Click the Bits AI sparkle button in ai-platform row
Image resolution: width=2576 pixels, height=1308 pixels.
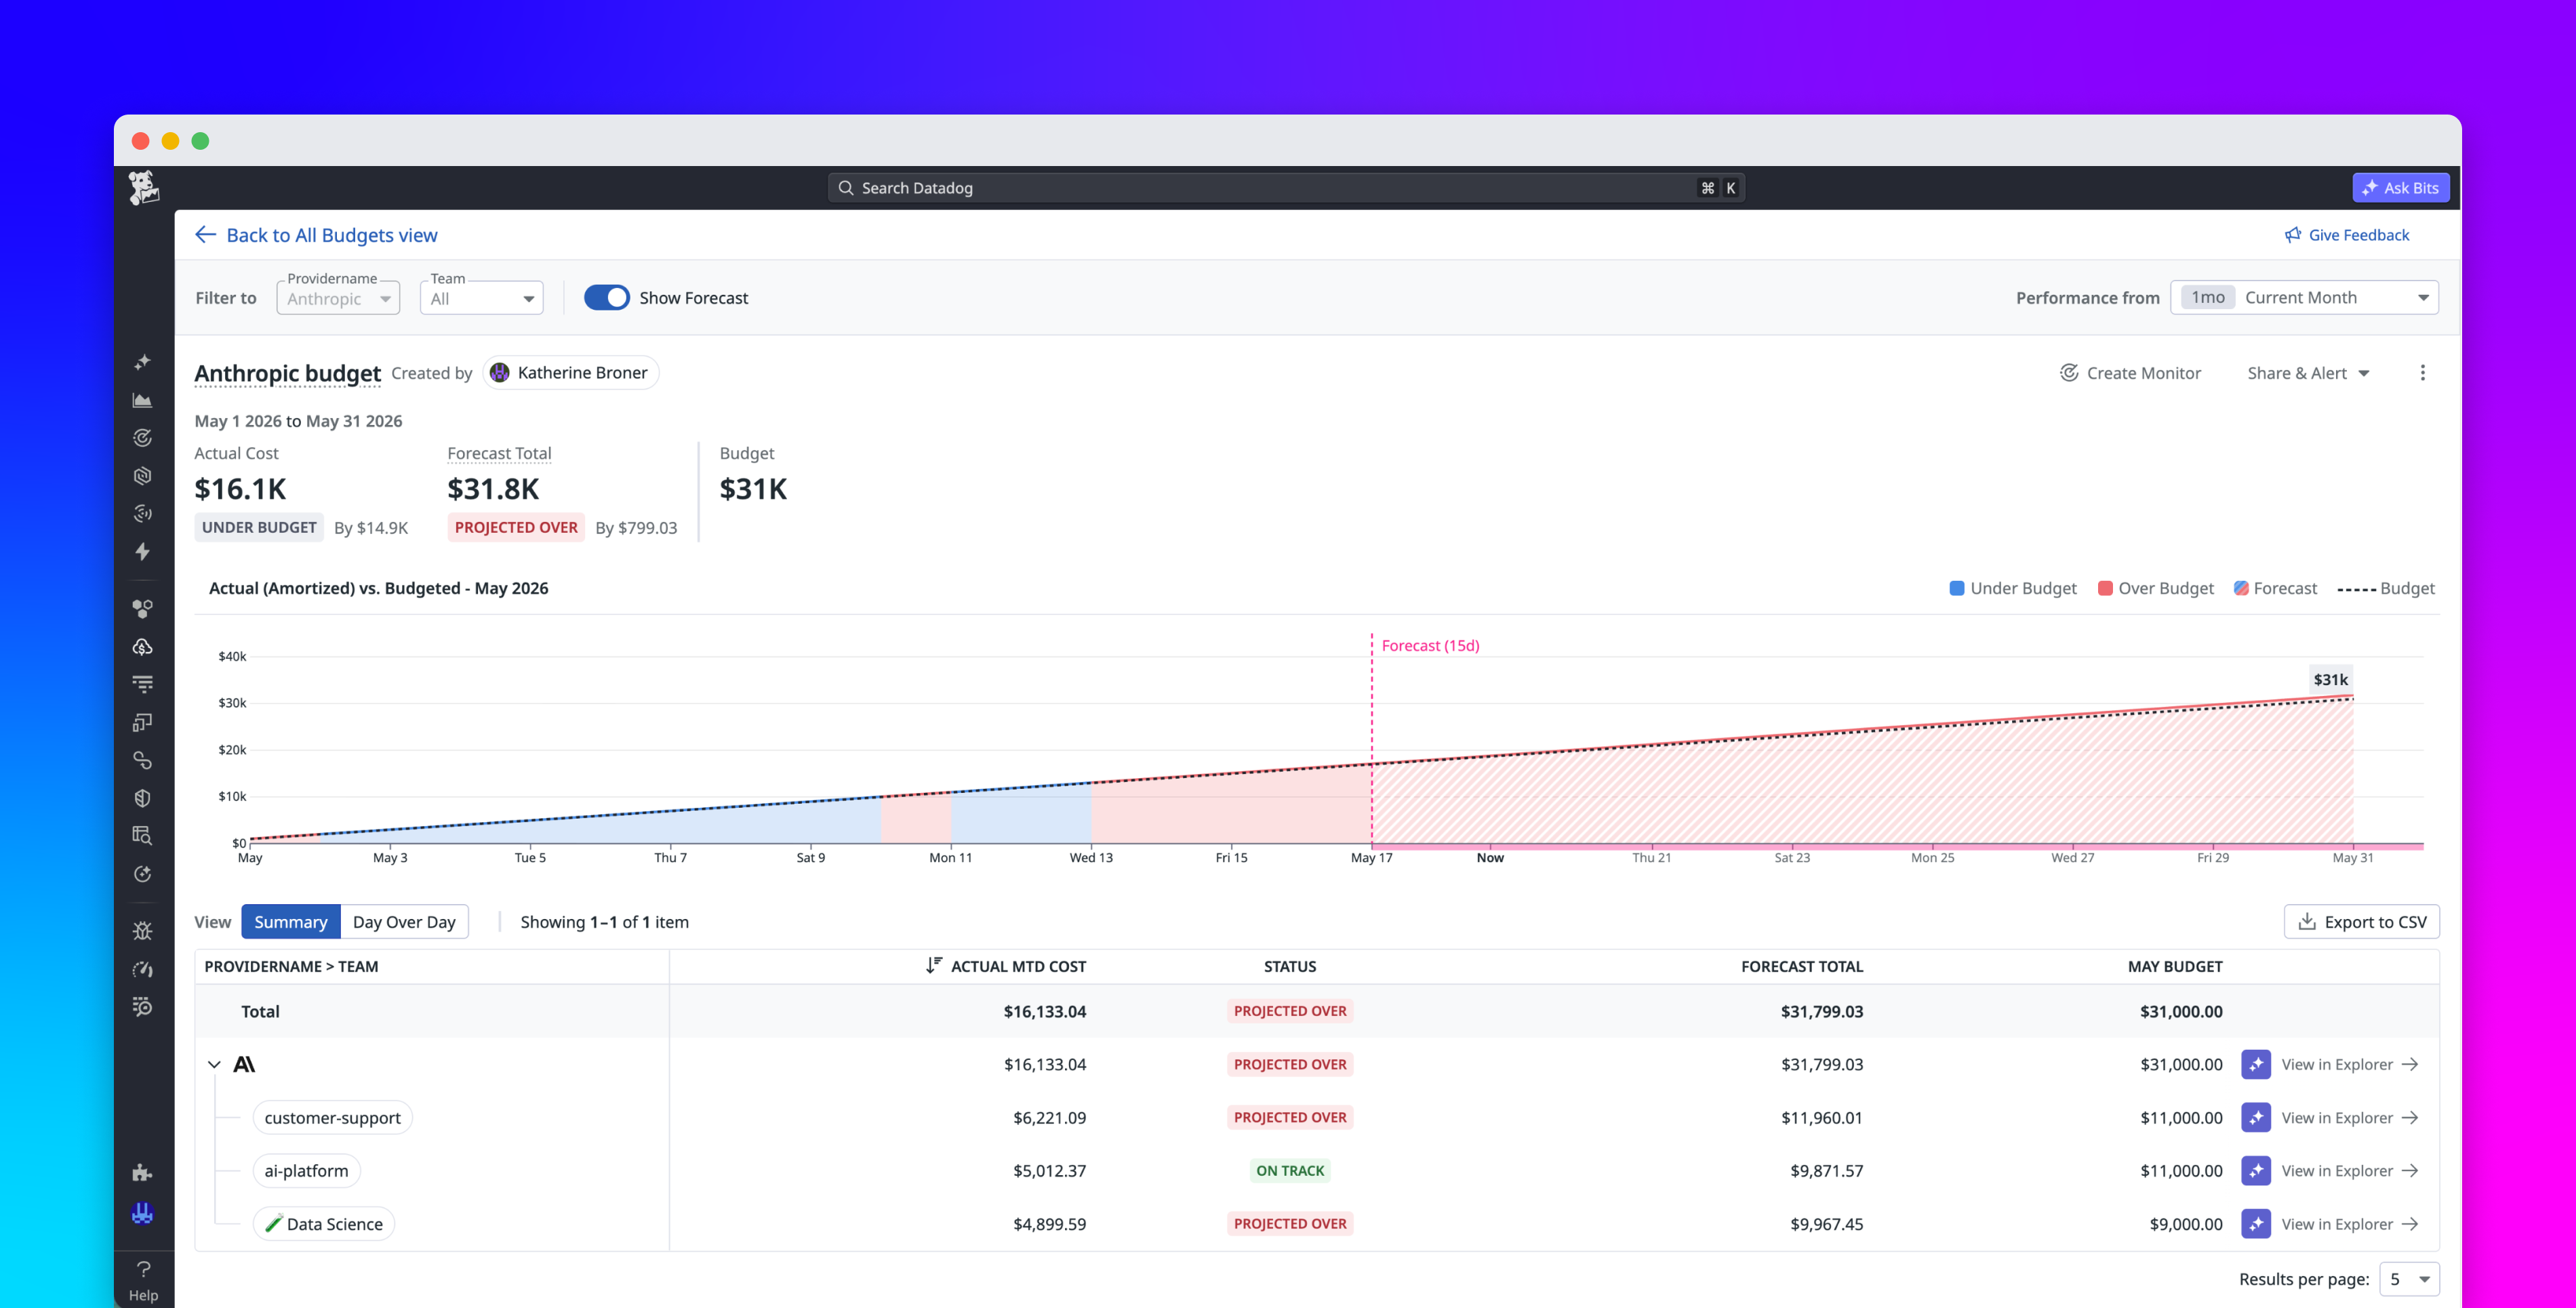pyautogui.click(x=2256, y=1170)
